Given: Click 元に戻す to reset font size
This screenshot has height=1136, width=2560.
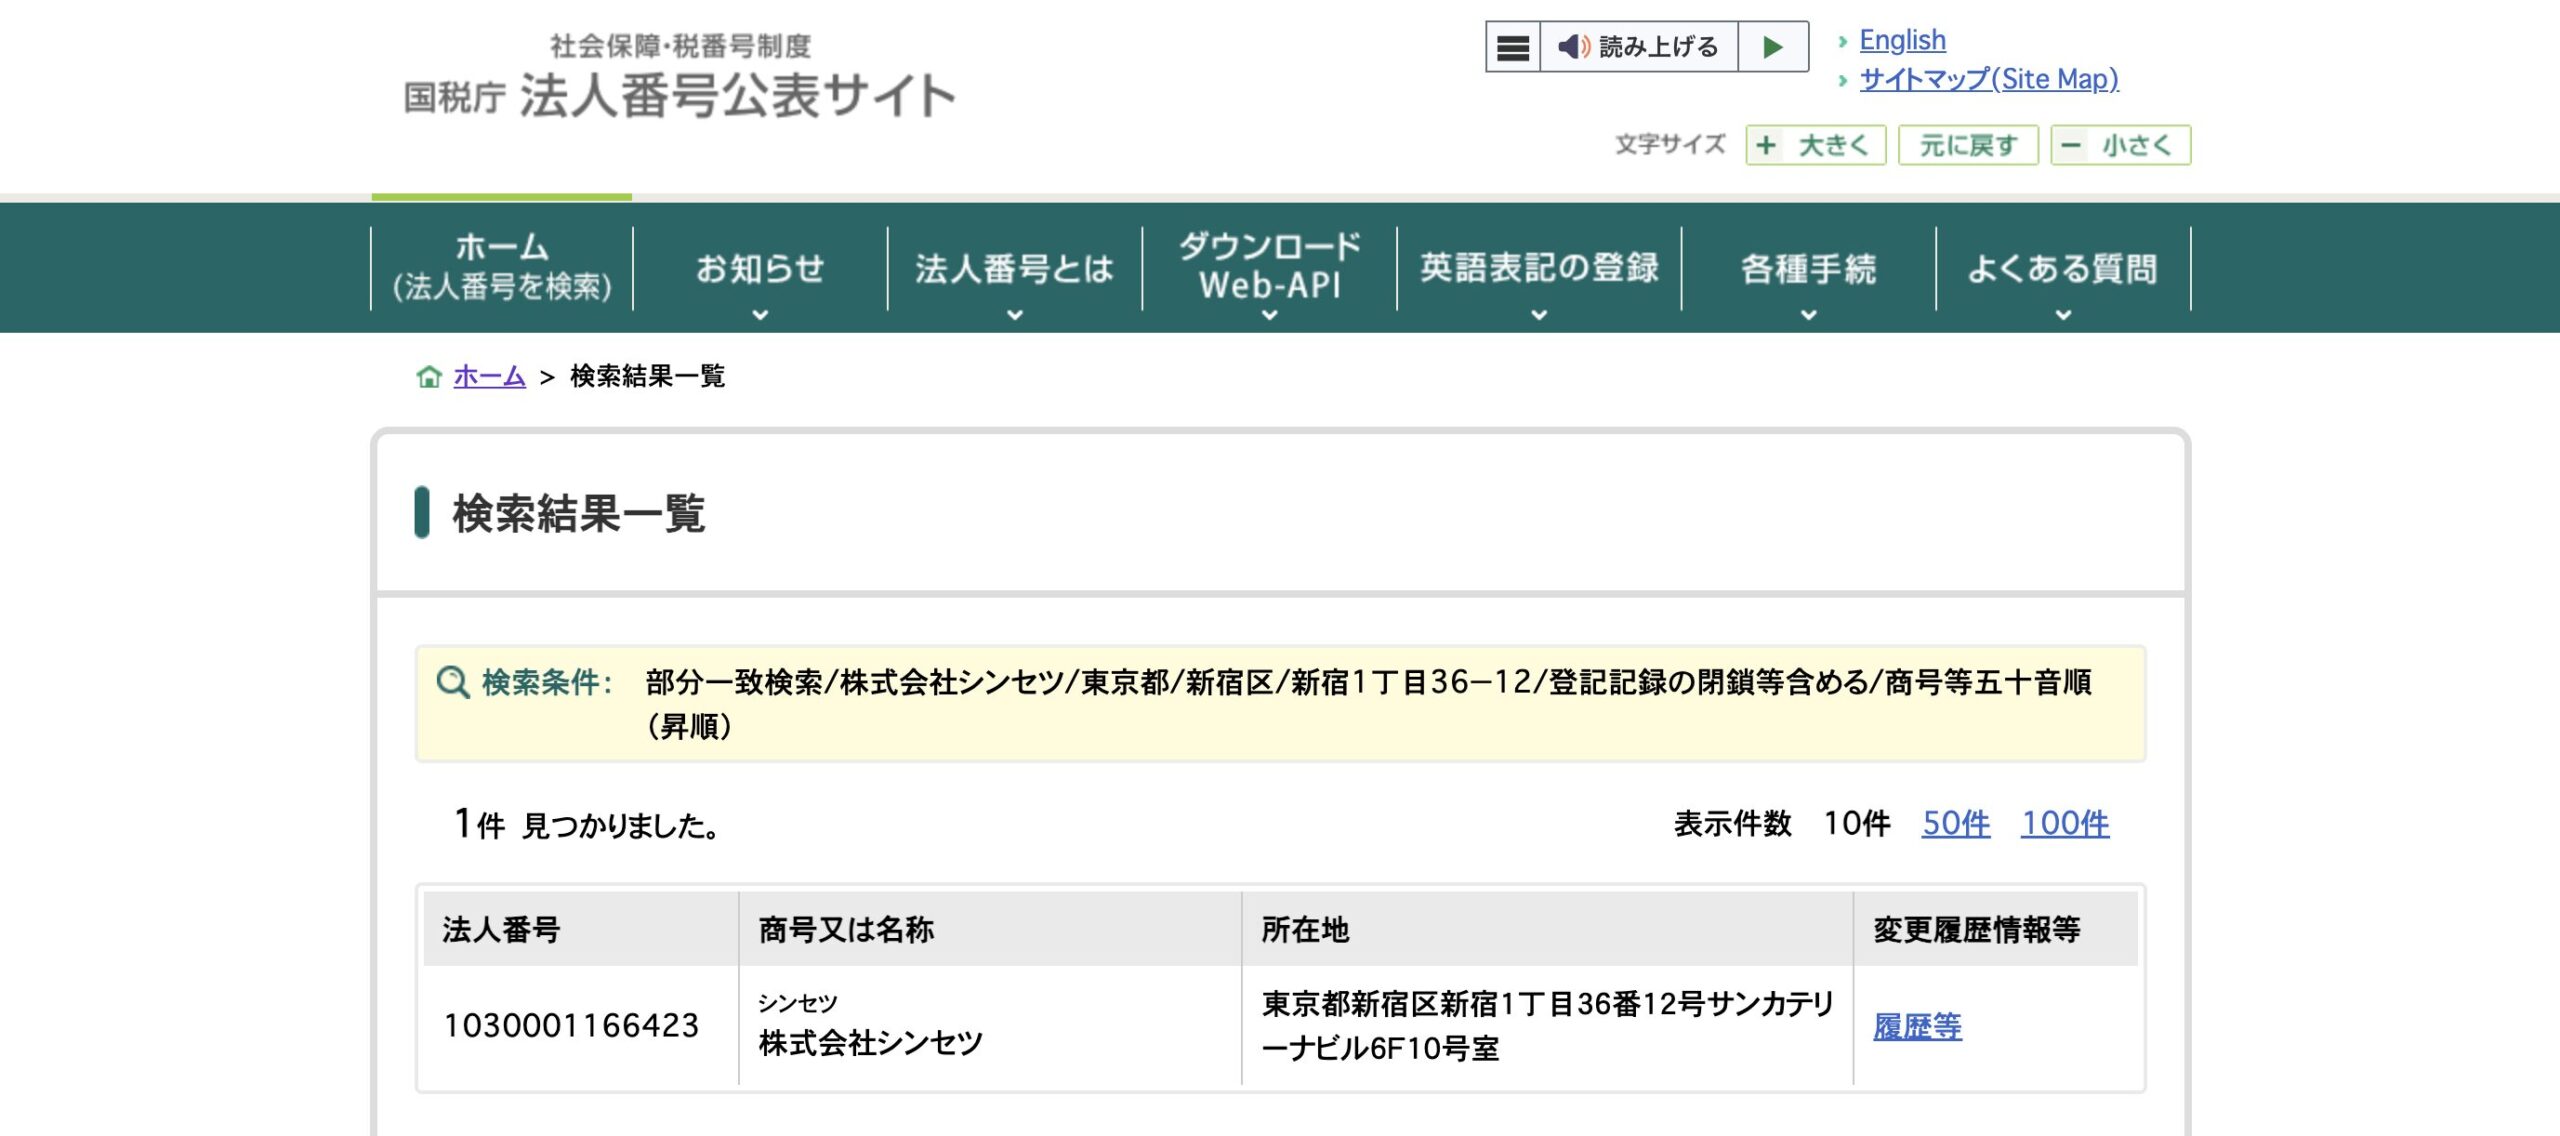Looking at the screenshot, I should click(1967, 145).
